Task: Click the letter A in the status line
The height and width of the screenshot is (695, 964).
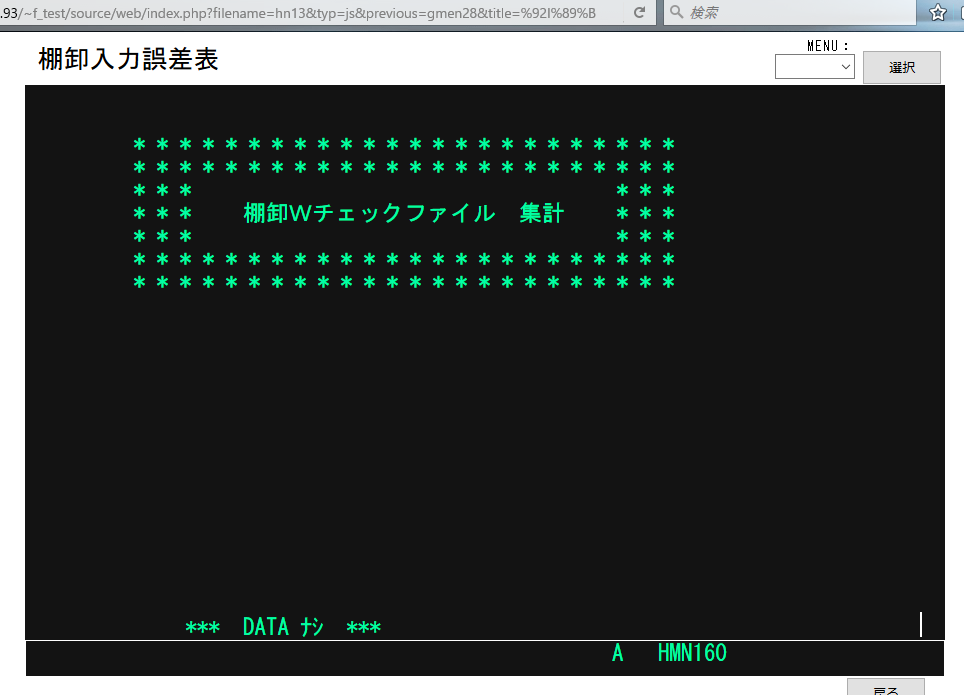Action: click(618, 654)
